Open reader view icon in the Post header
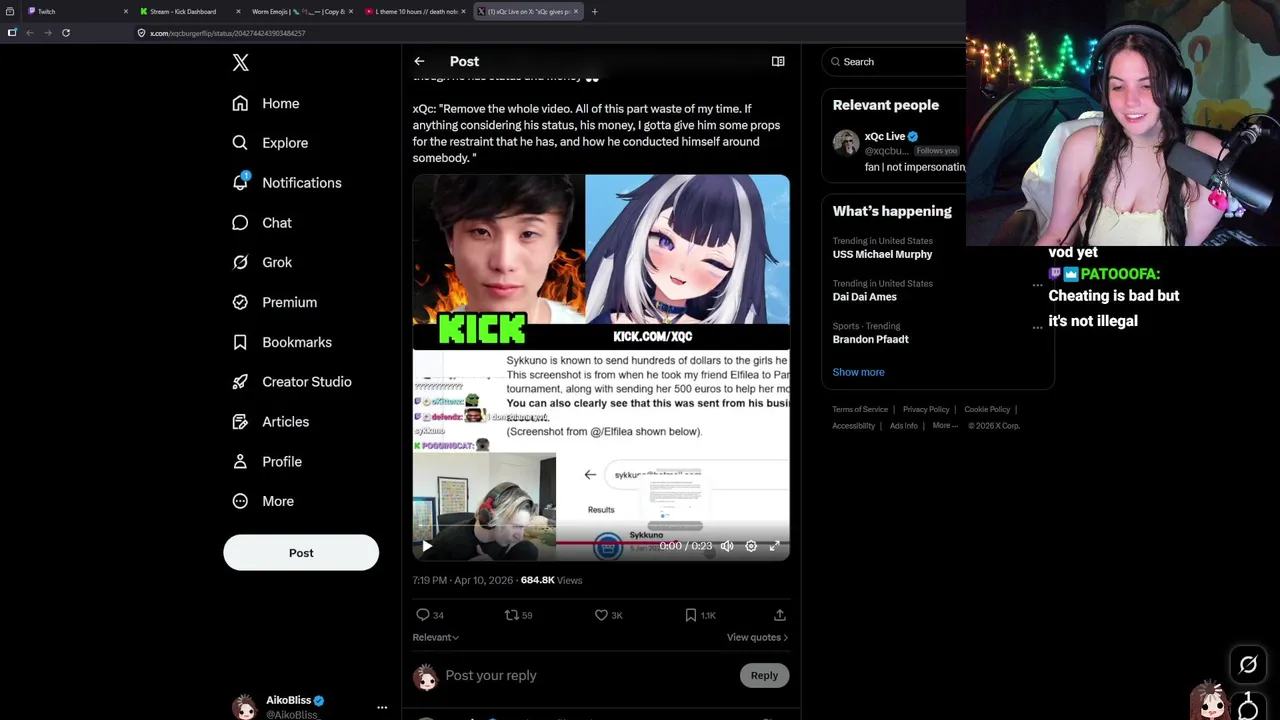Image resolution: width=1280 pixels, height=720 pixels. (778, 61)
